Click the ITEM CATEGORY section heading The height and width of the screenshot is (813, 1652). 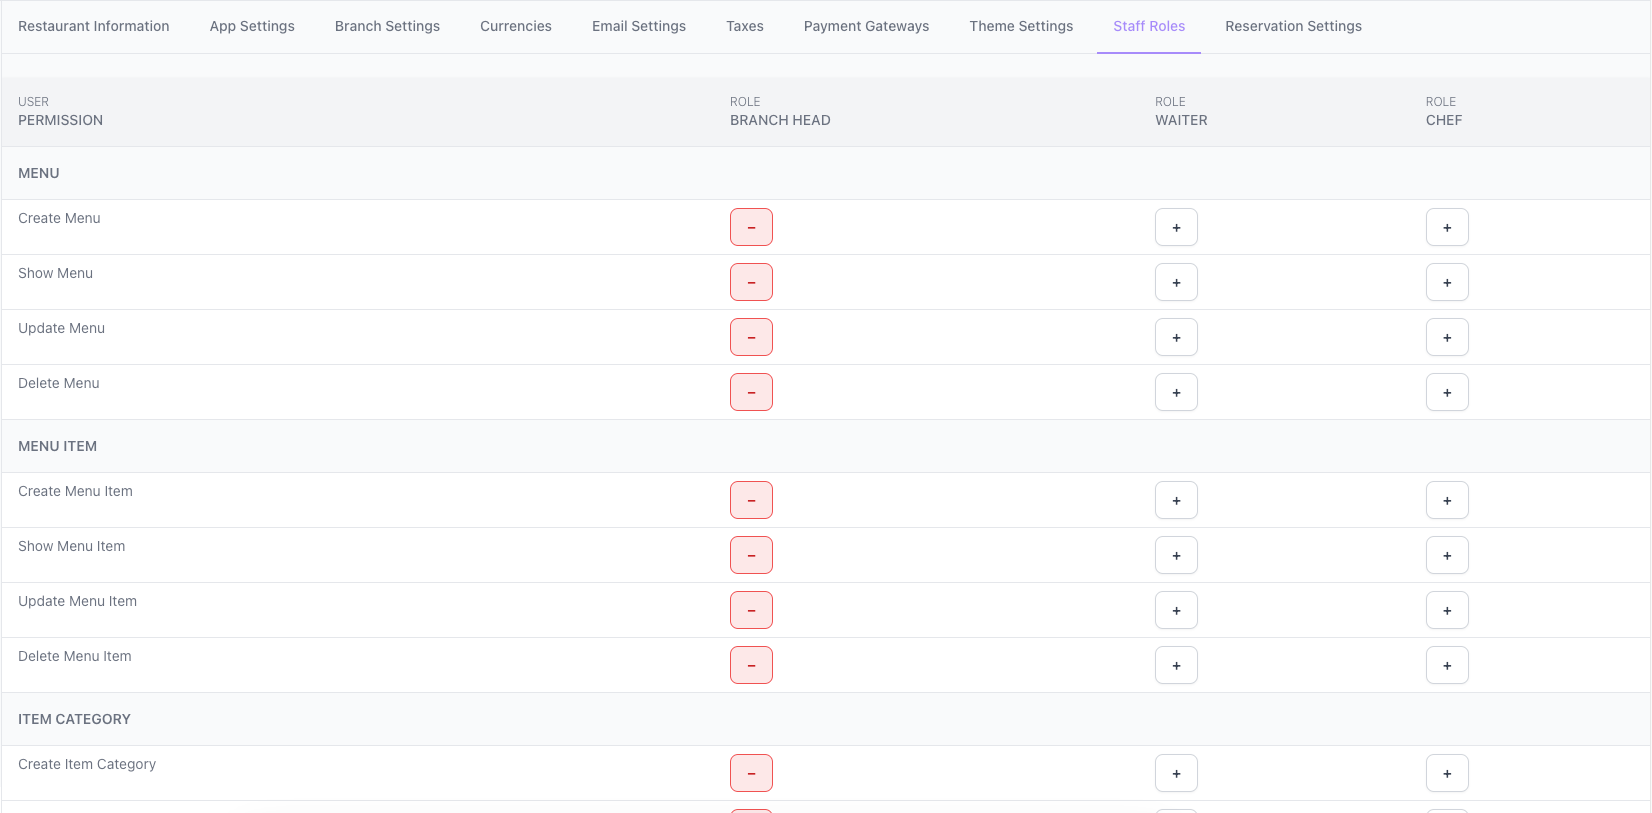pos(74,719)
